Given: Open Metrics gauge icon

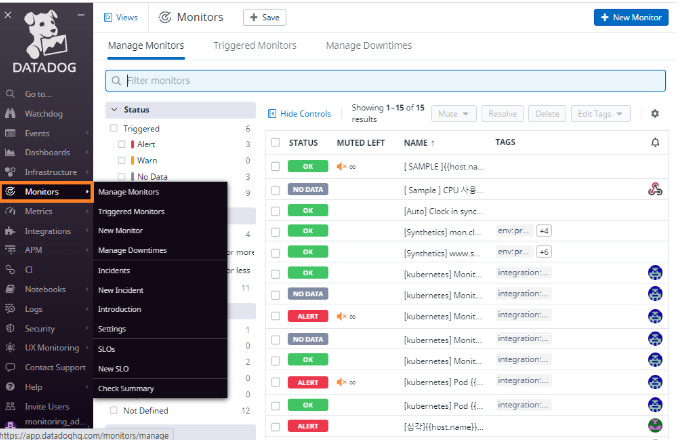Looking at the screenshot, I should [10, 211].
